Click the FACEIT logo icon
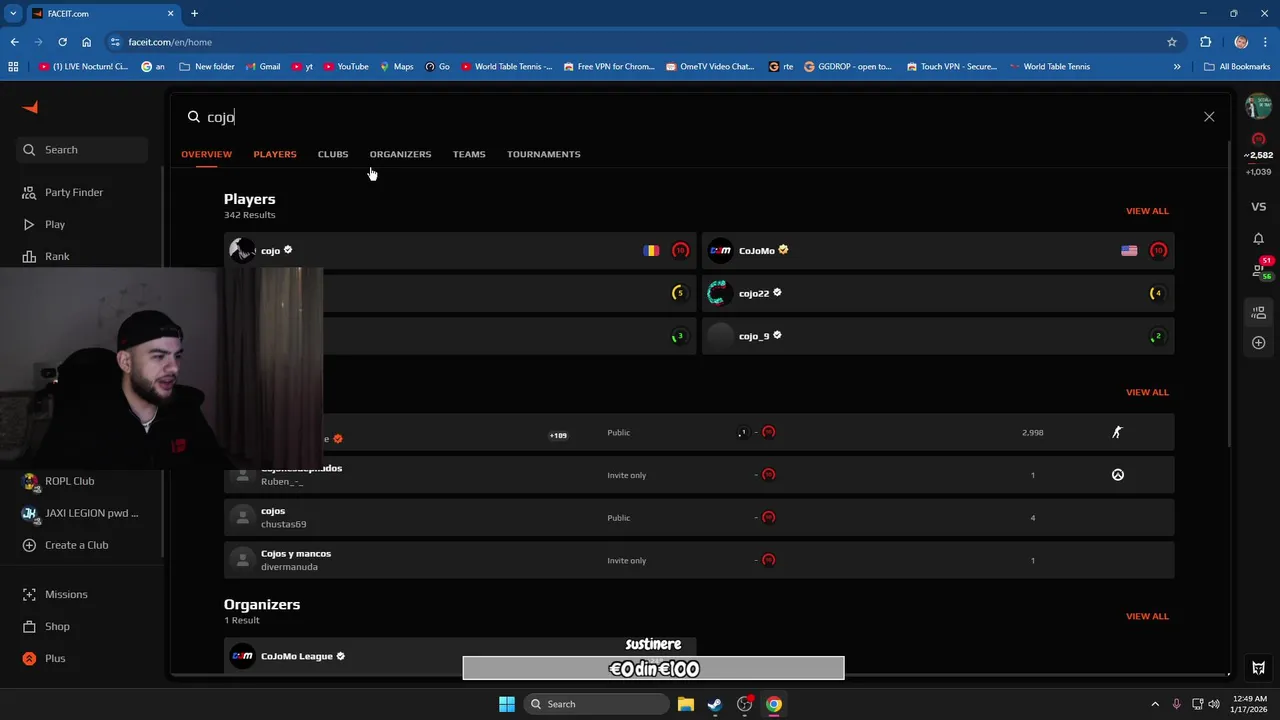The height and width of the screenshot is (720, 1280). 30,107
